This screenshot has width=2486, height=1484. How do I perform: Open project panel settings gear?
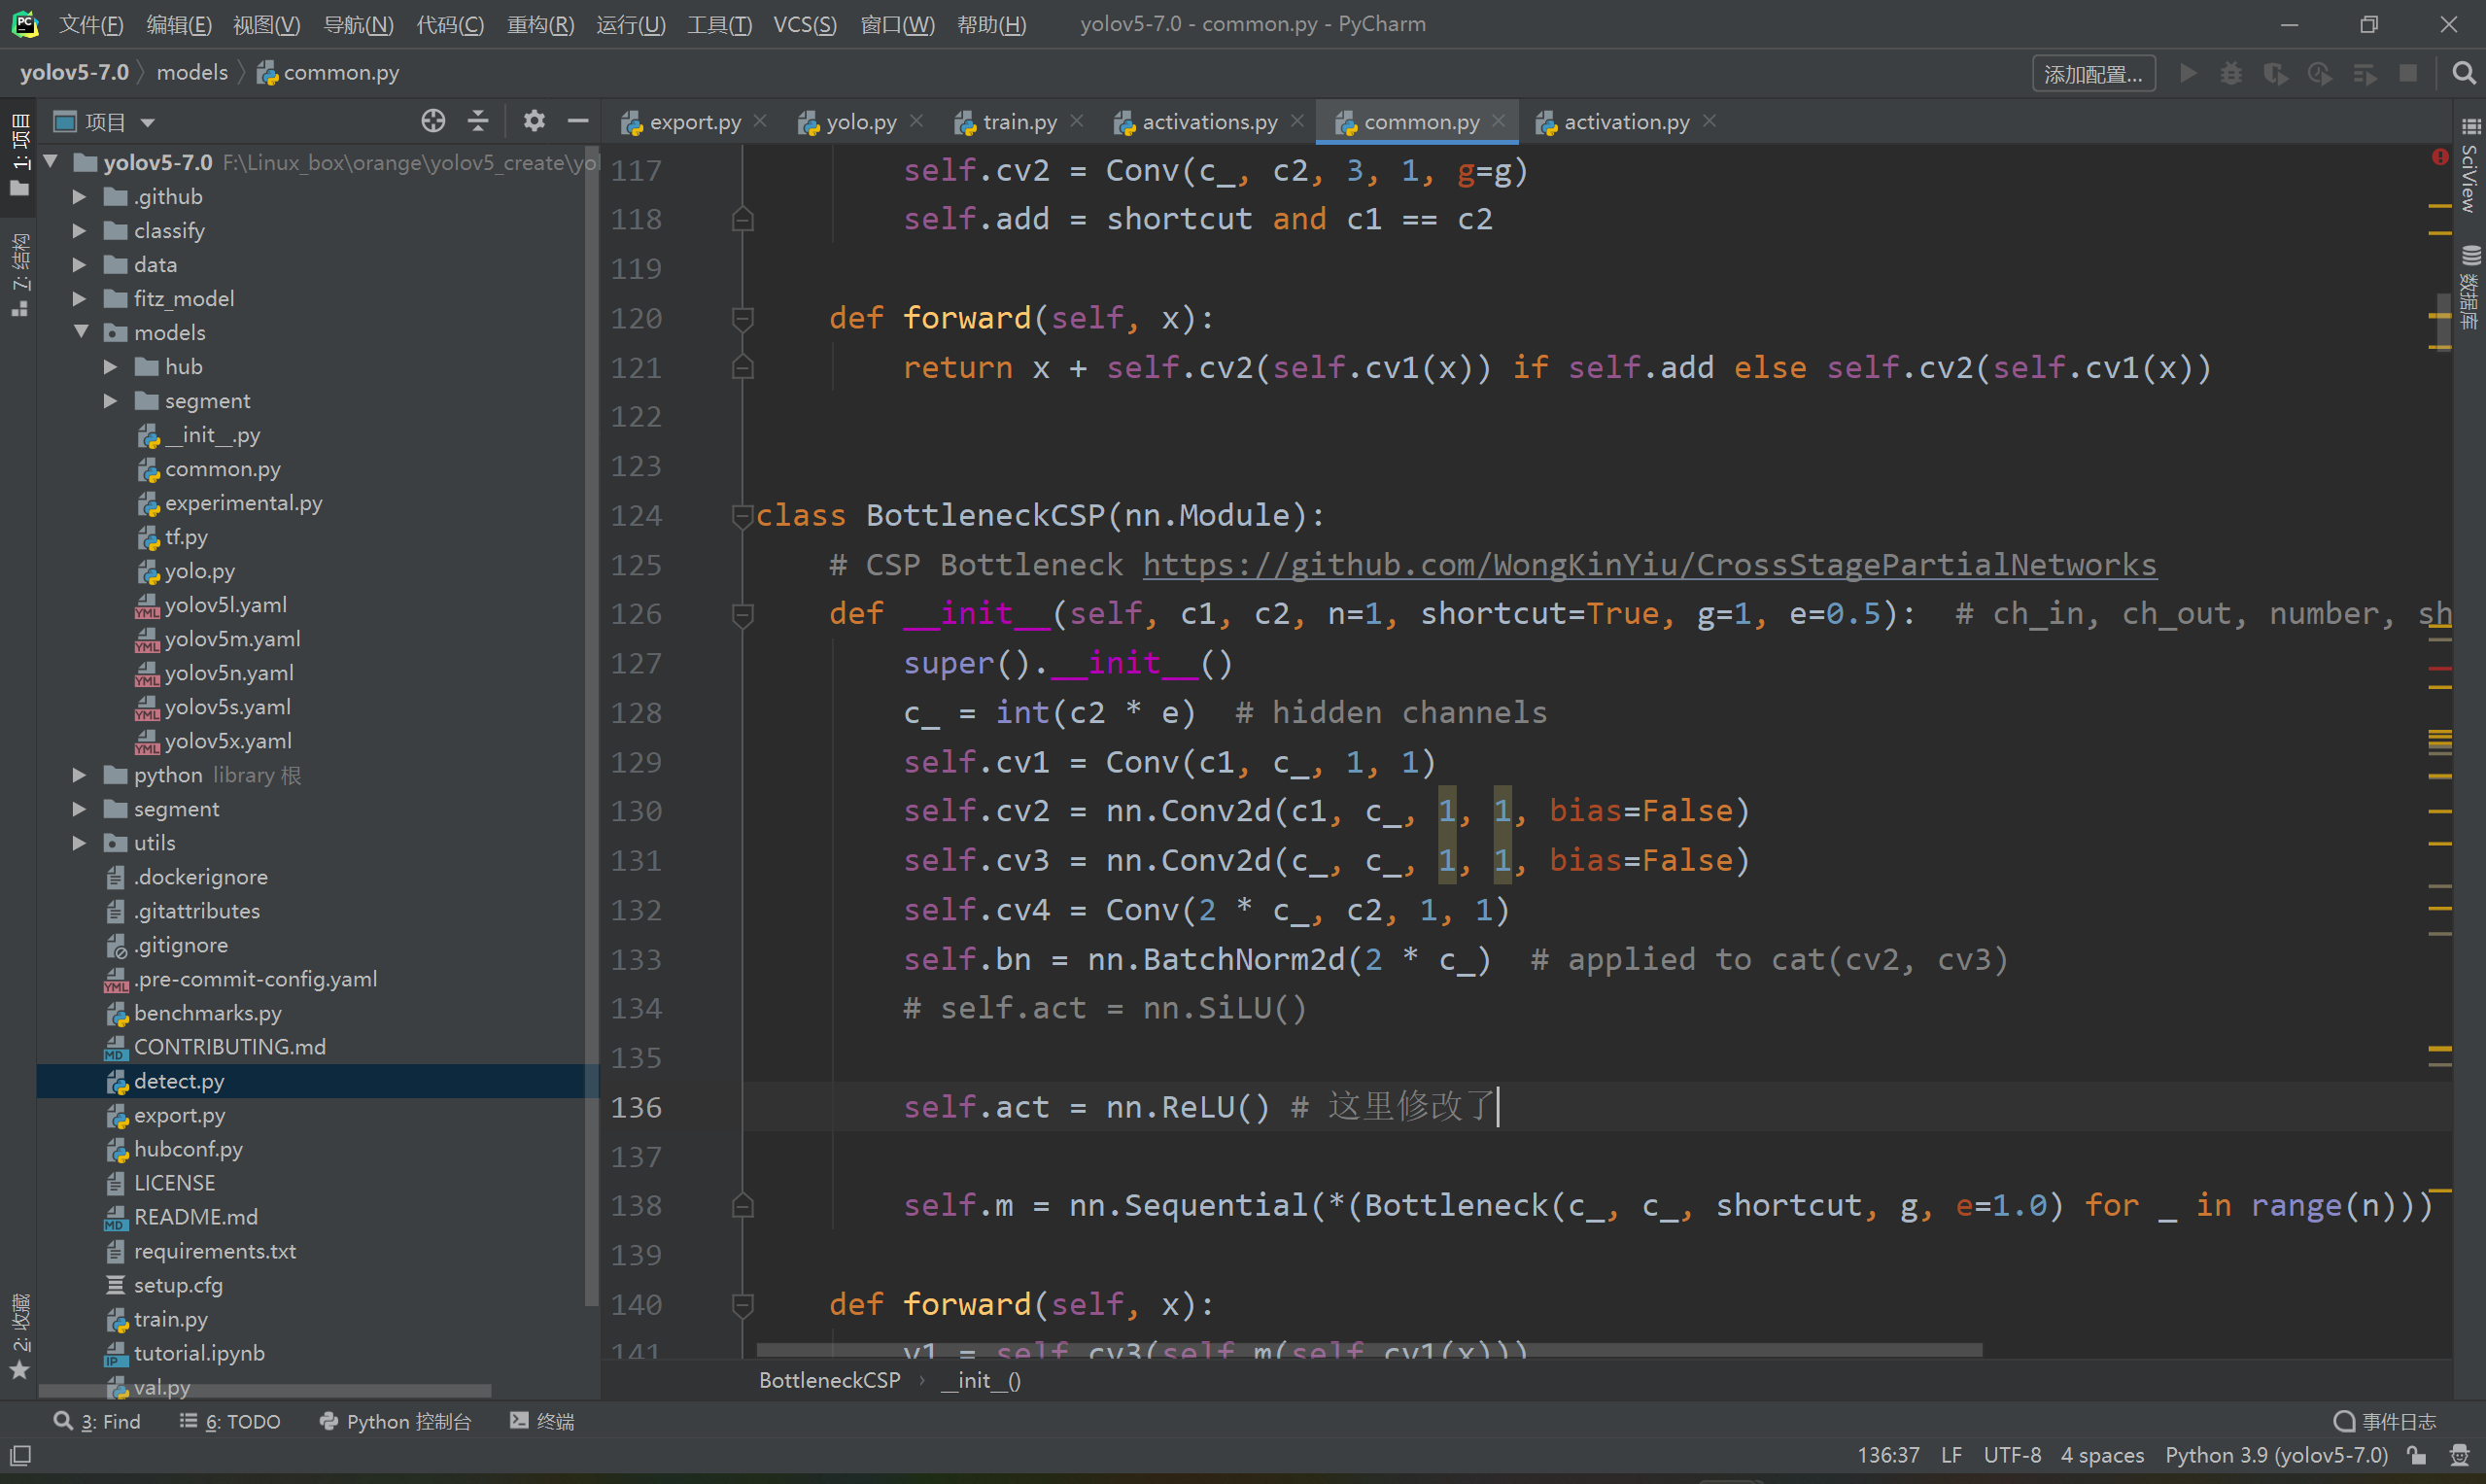coord(534,121)
